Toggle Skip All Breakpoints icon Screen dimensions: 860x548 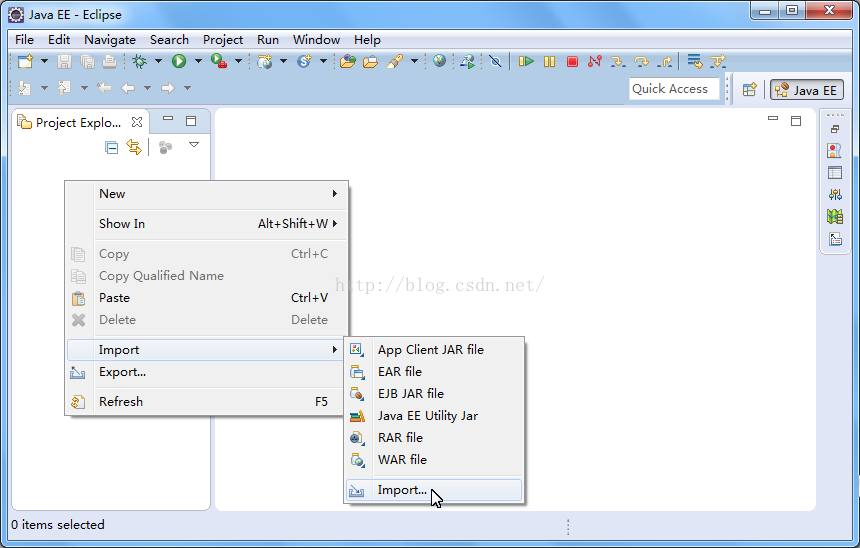point(495,61)
